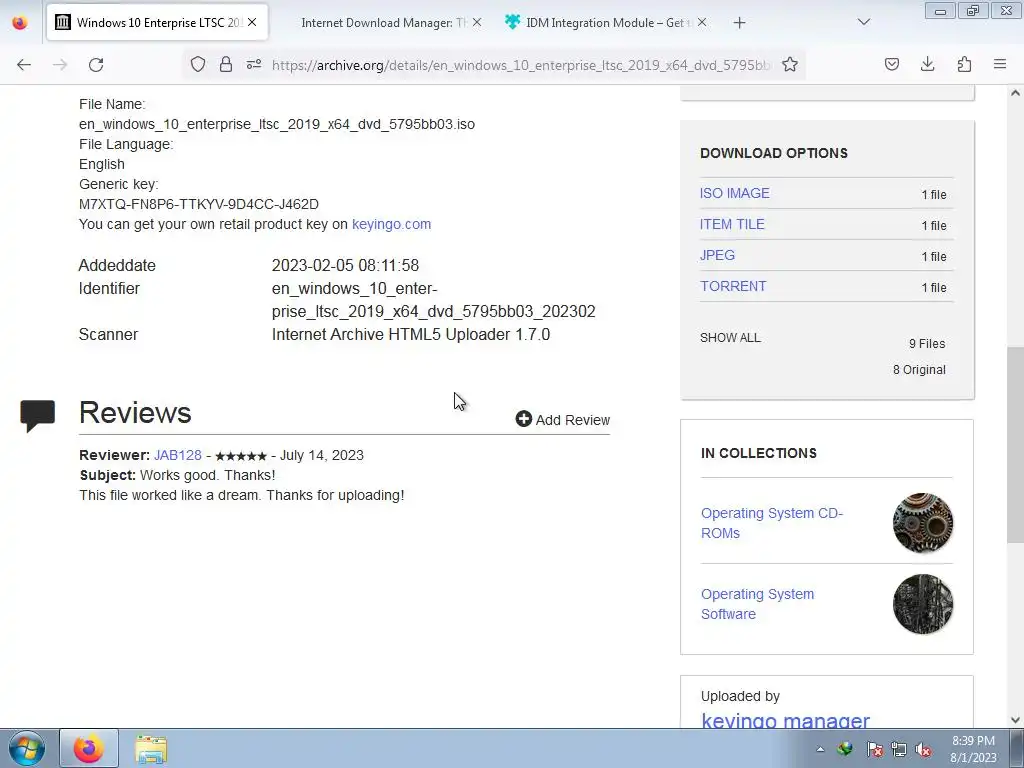The height and width of the screenshot is (768, 1024).
Task: Bookmark this page with the star
Action: [x=790, y=64]
